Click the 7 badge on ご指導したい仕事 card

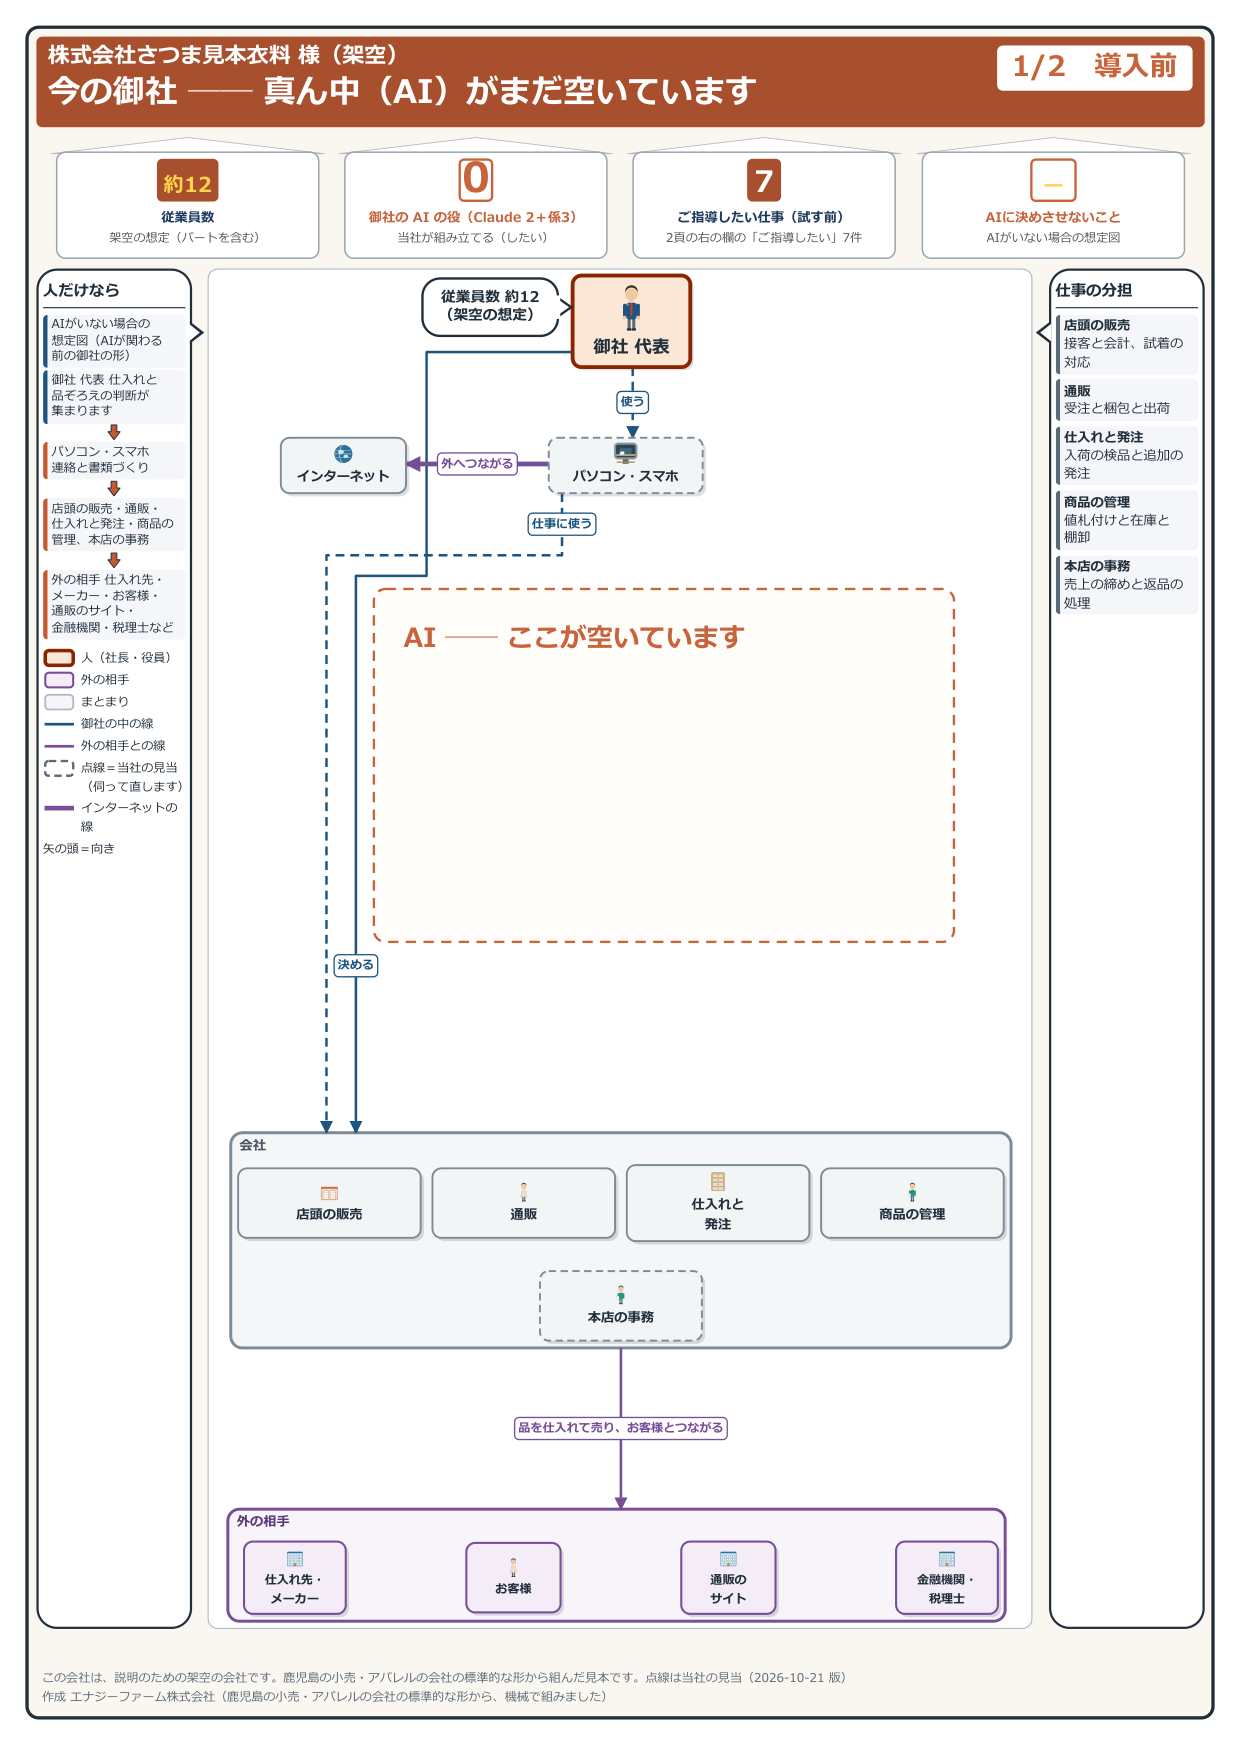[764, 181]
